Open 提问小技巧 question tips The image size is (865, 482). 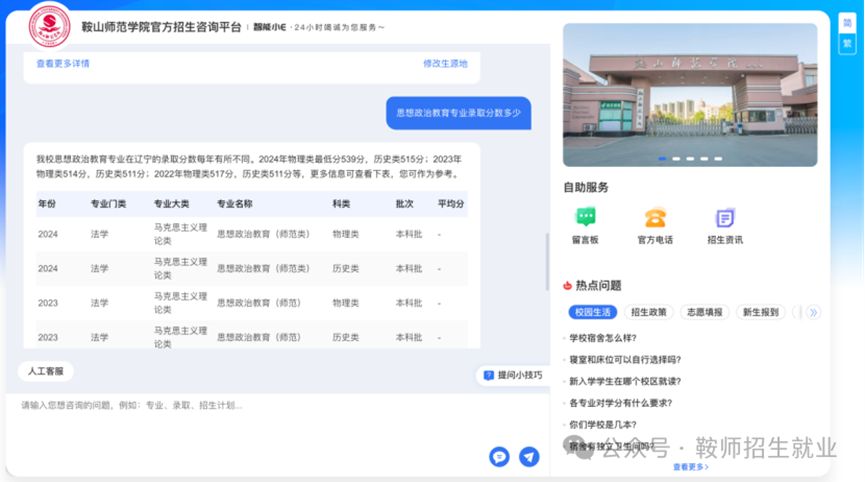(x=513, y=375)
